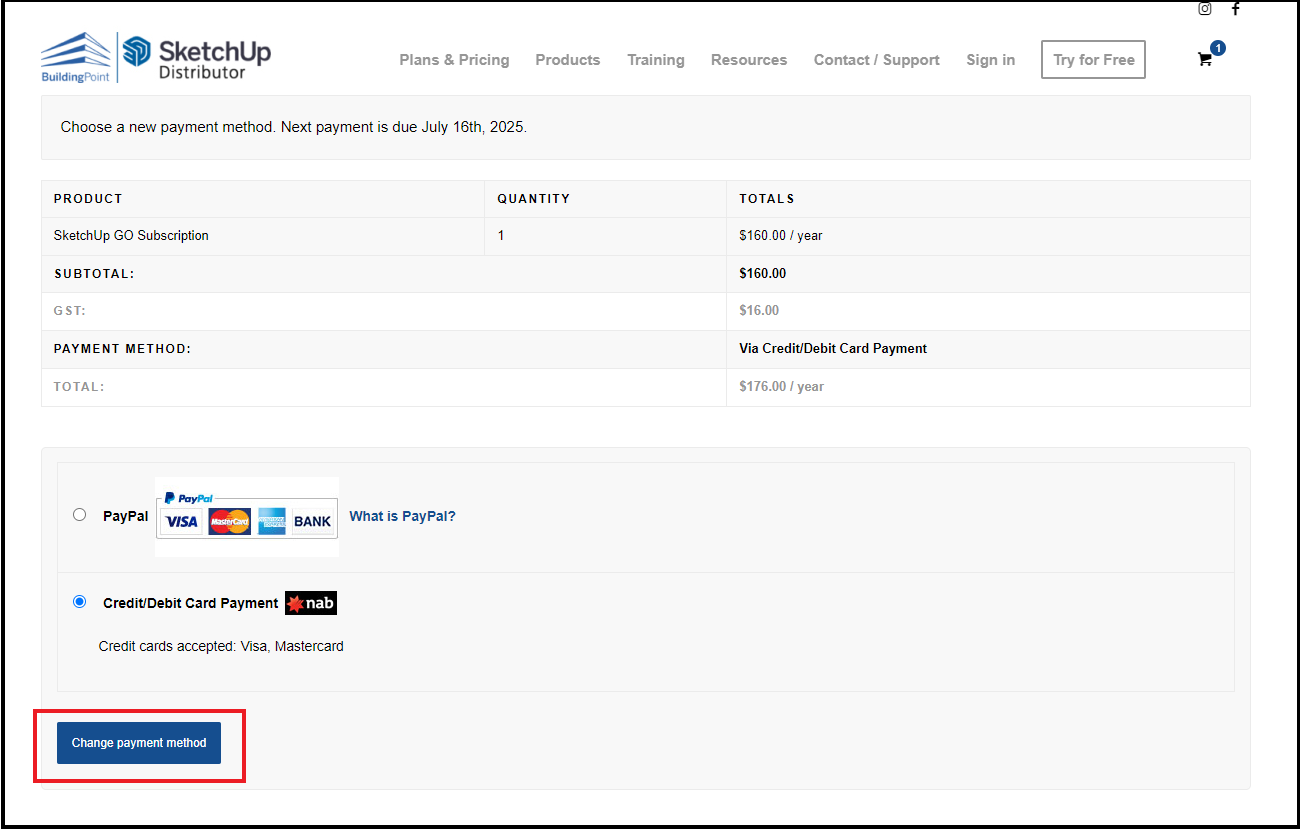Image resolution: width=1300 pixels, height=830 pixels.
Task: Click the GST: row label
Action: (70, 311)
